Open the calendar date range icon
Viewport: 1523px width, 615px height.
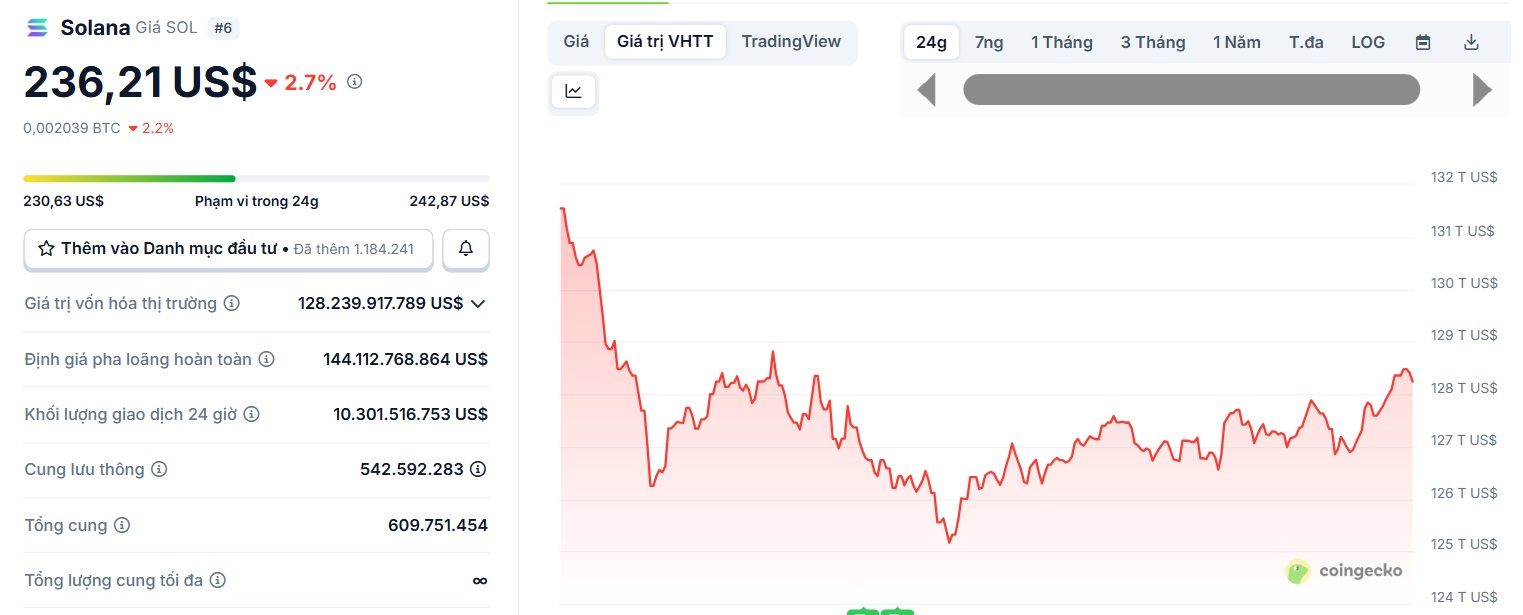point(1422,42)
